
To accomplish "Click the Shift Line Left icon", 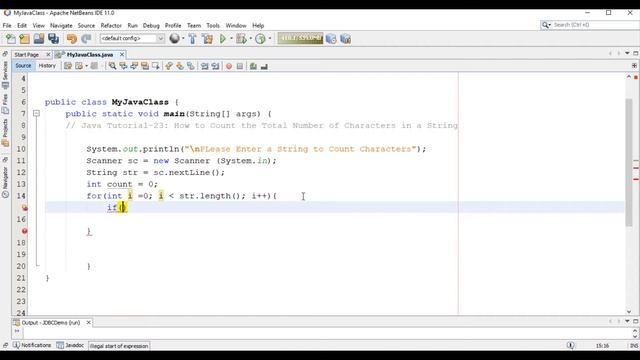I will [x=204, y=66].
